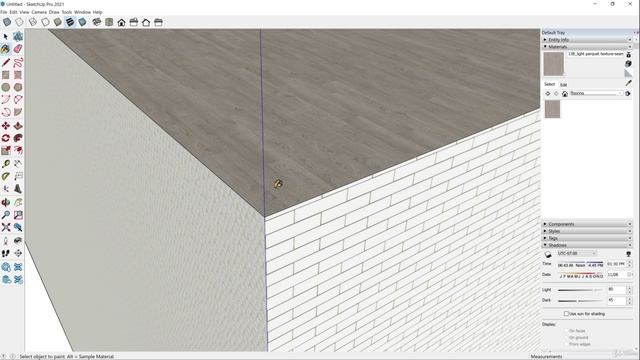Expand the Components panel
640x360 pixels.
588,224
